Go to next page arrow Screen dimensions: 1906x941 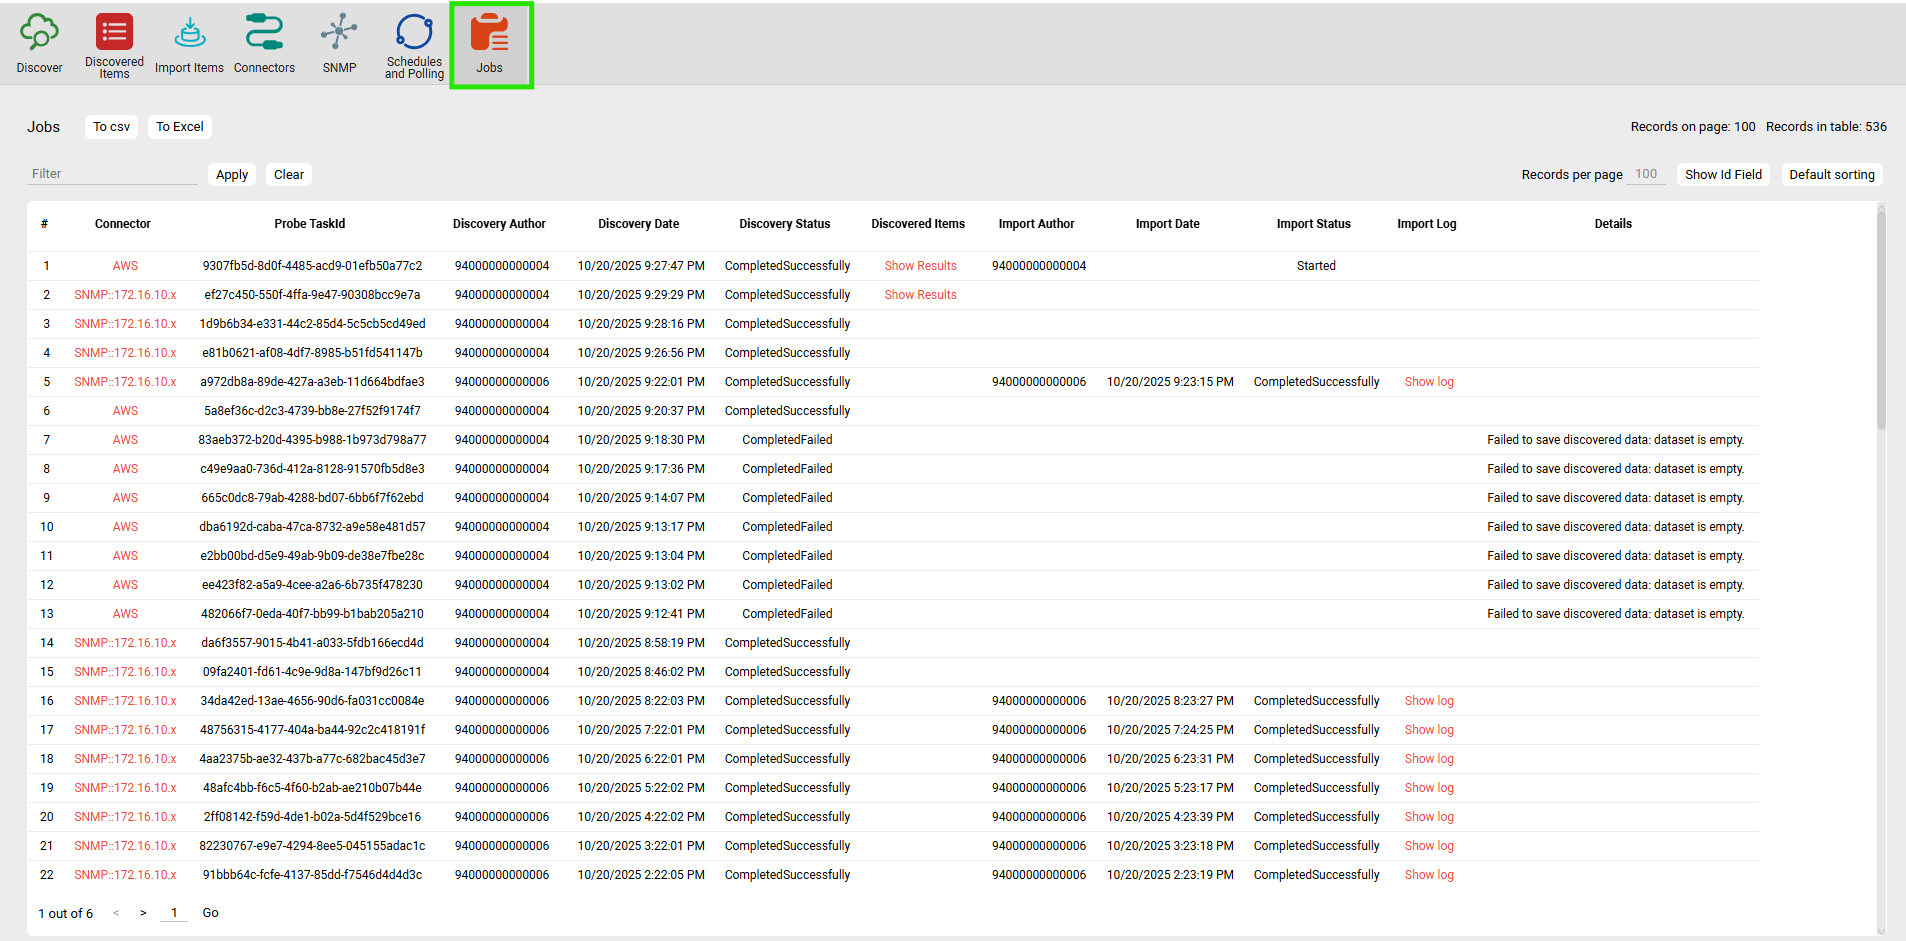pos(143,913)
